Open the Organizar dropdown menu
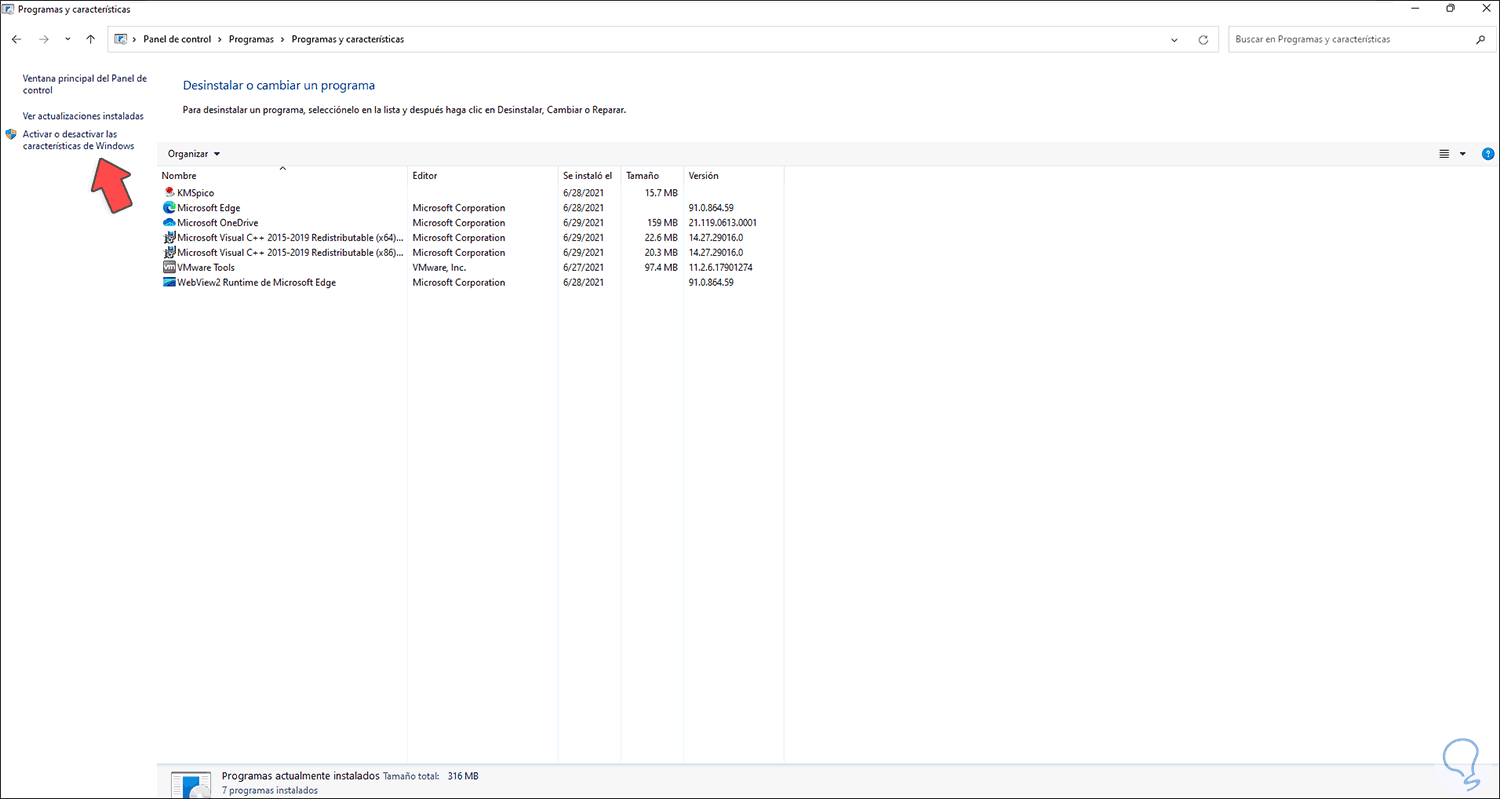Viewport: 1500px width, 799px height. tap(194, 154)
